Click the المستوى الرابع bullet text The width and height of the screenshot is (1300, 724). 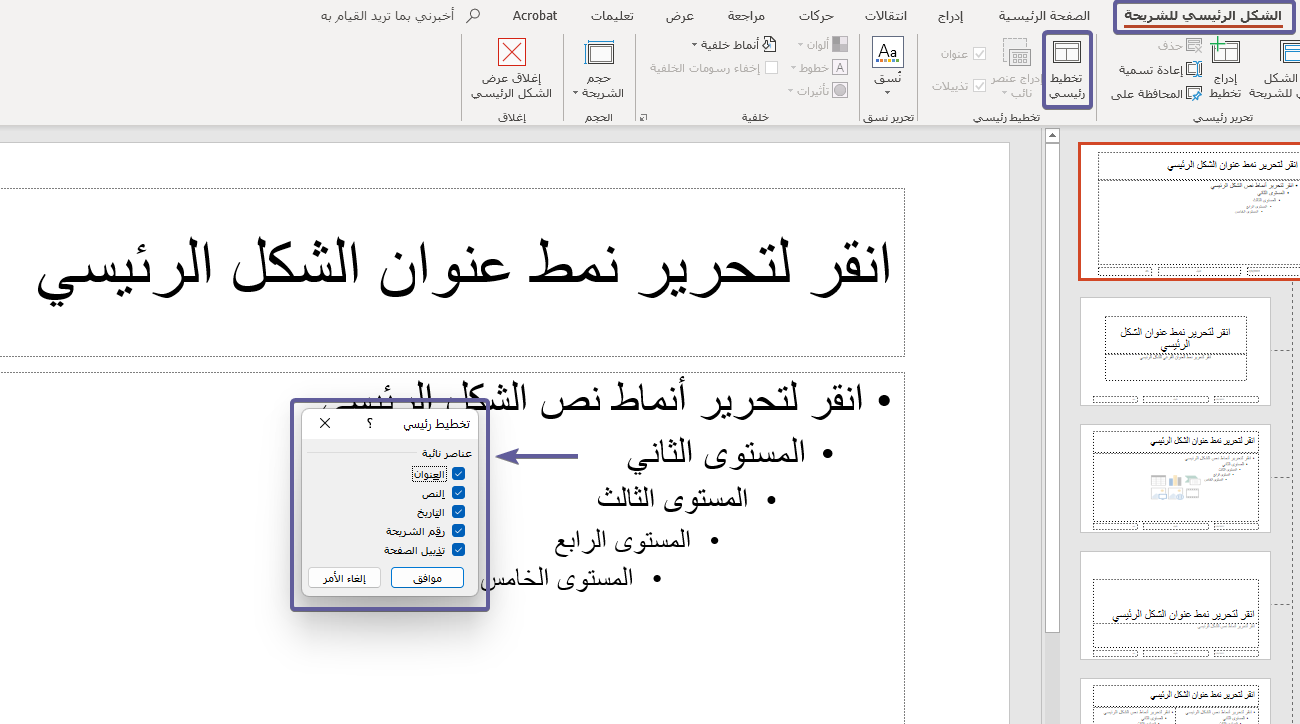[623, 541]
